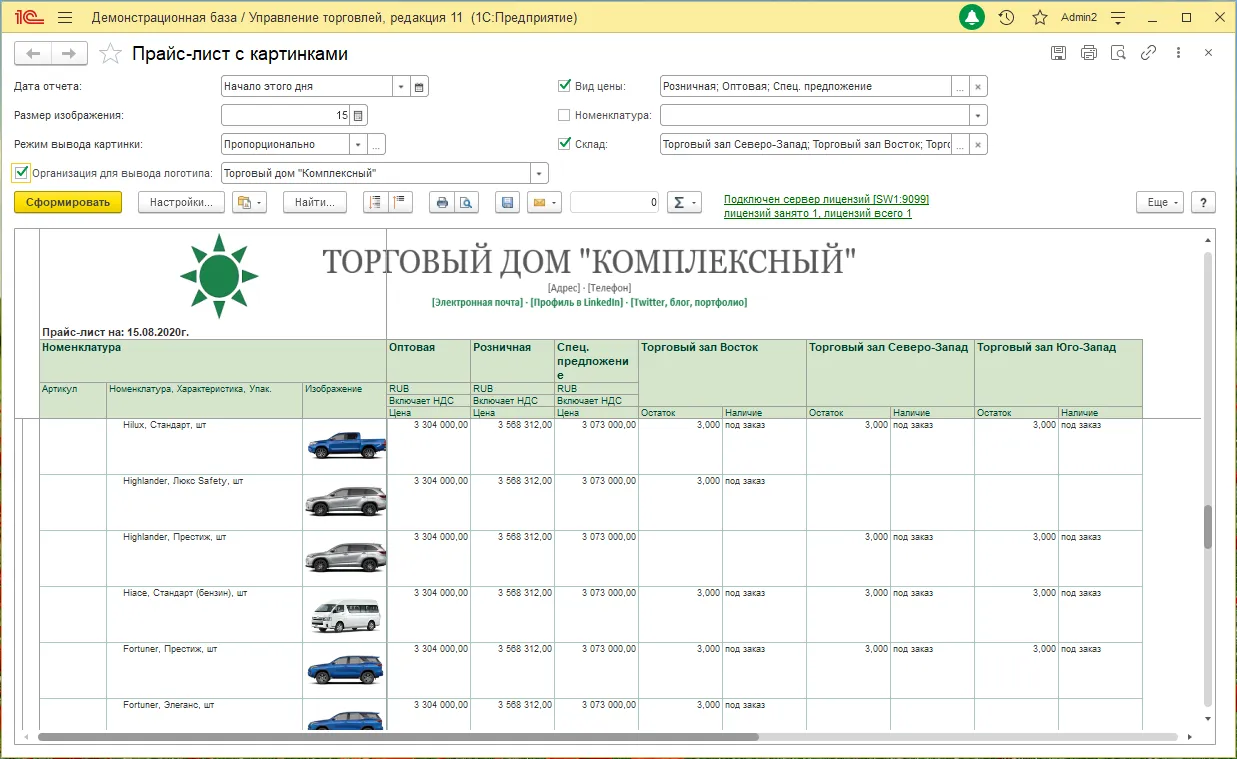Screen dimensions: 1237x759
Task: Open ellipsis selector for Склад
Action: pyautogui.click(x=960, y=145)
